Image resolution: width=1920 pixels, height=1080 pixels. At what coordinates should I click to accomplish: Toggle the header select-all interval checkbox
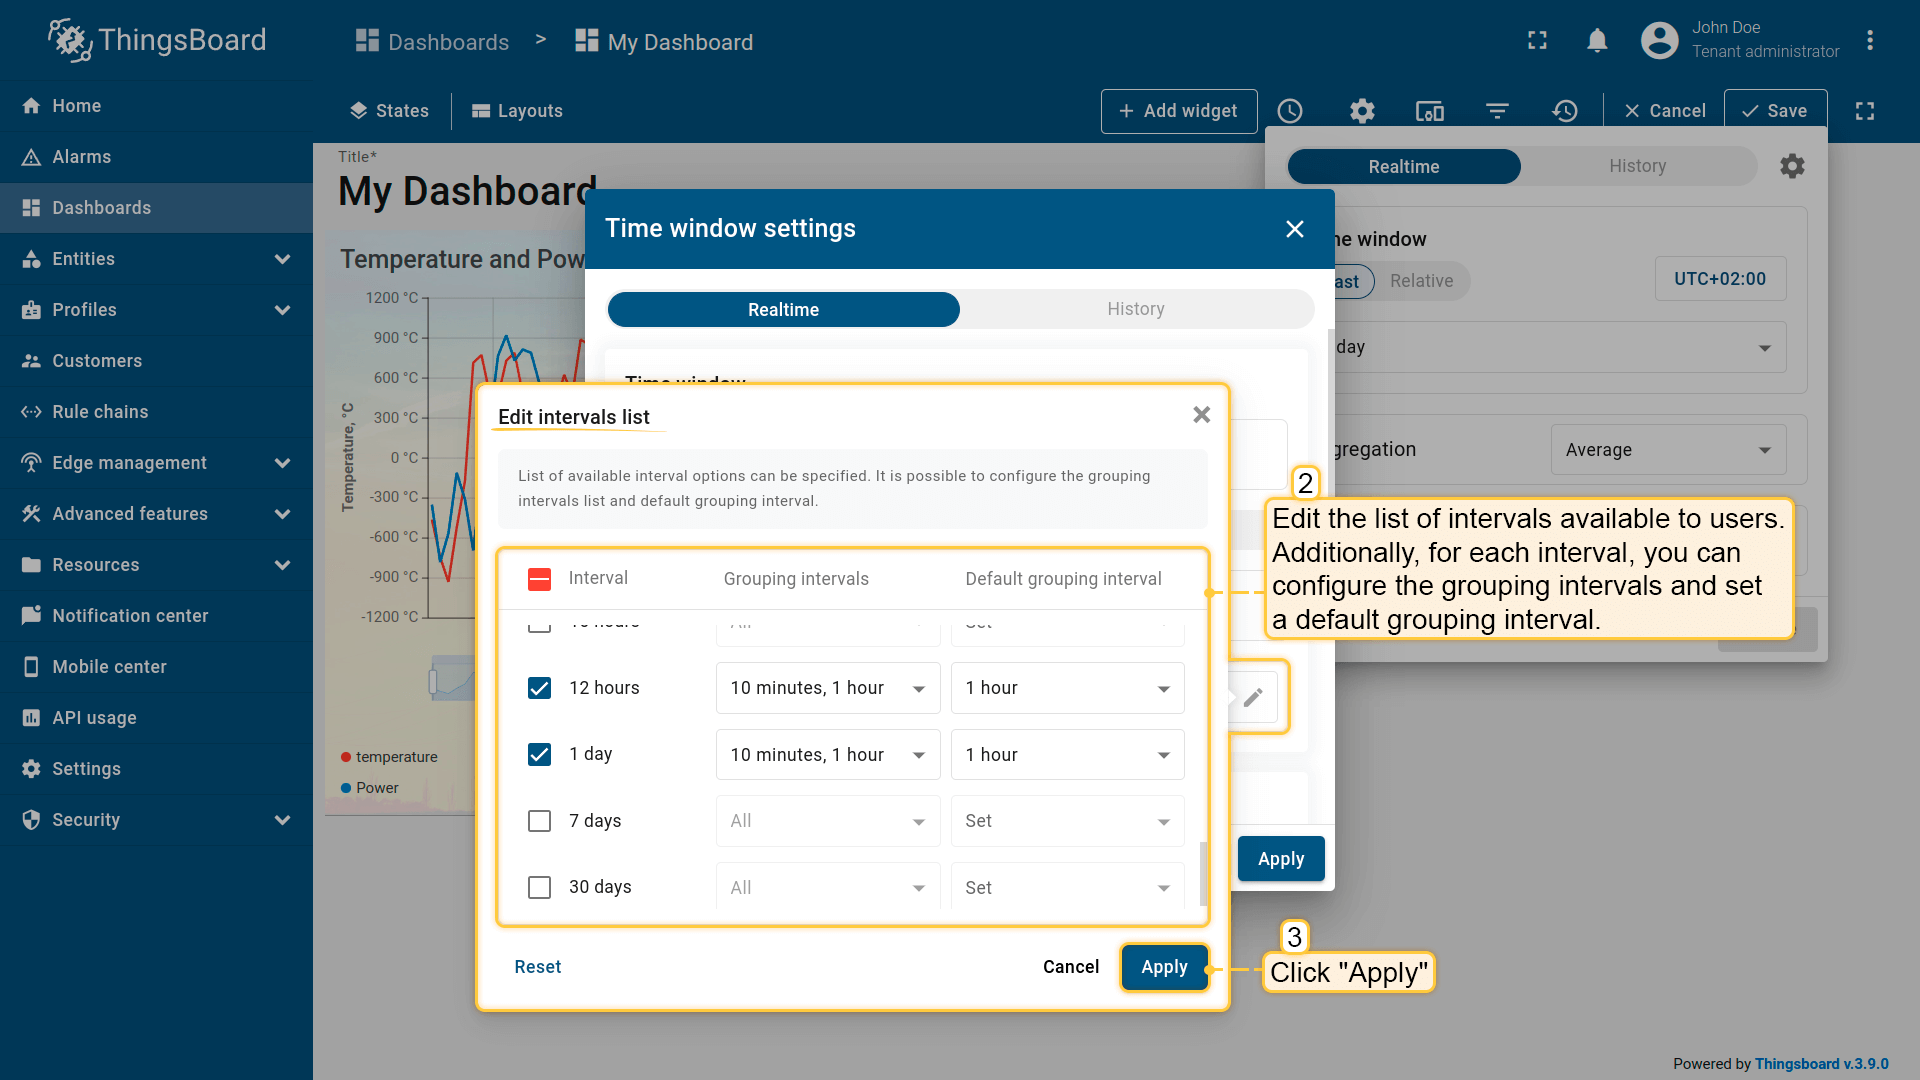pos(539,579)
